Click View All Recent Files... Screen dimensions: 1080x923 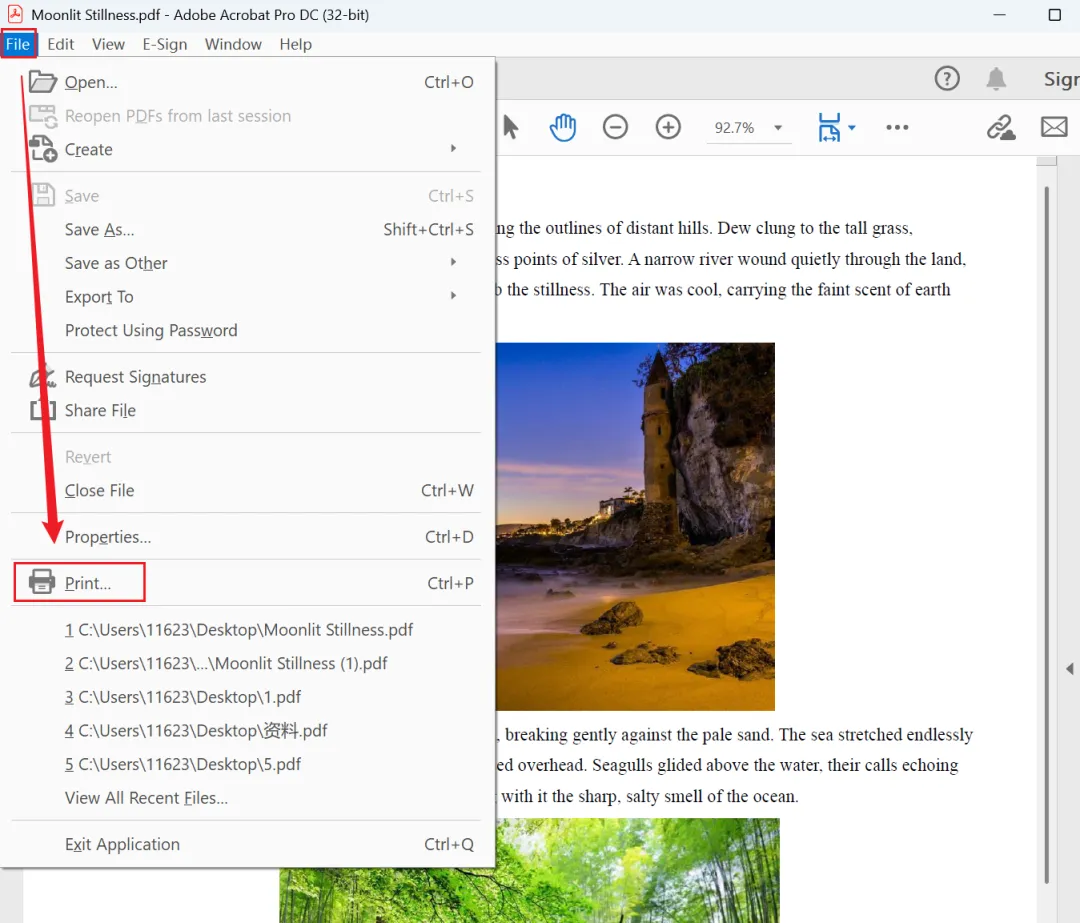tap(146, 798)
